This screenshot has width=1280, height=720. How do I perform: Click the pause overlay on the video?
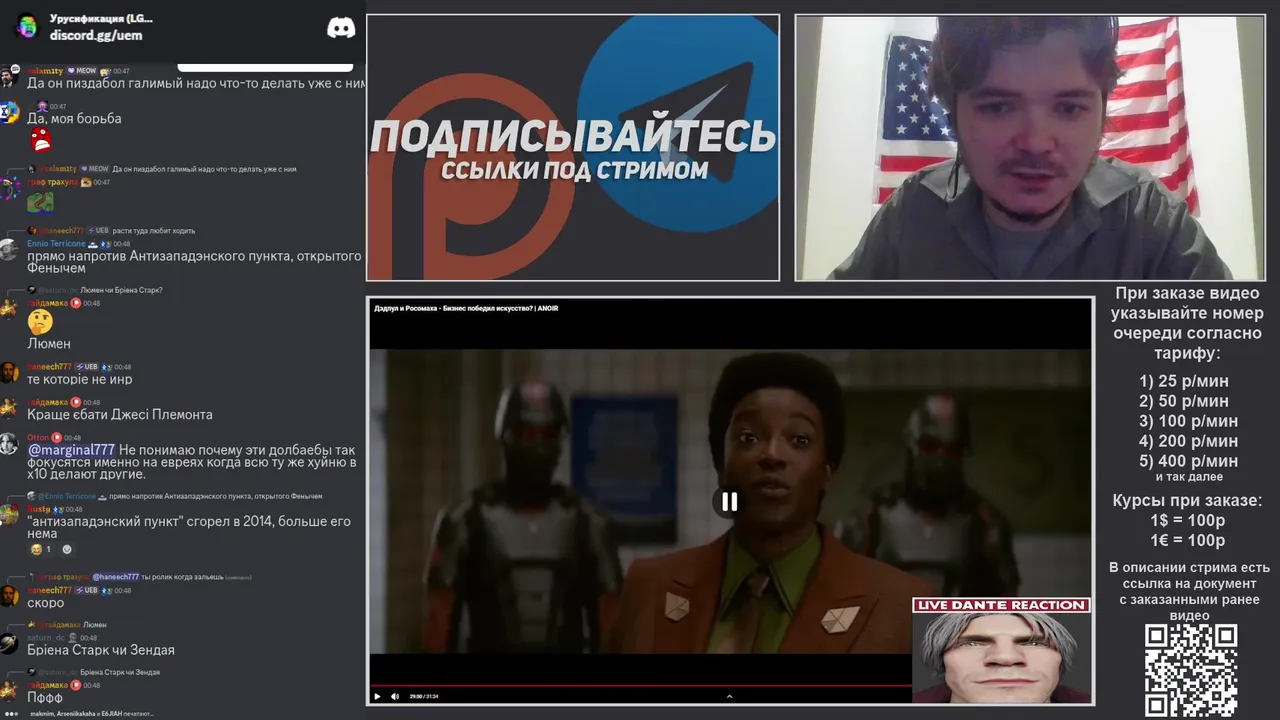click(x=729, y=502)
